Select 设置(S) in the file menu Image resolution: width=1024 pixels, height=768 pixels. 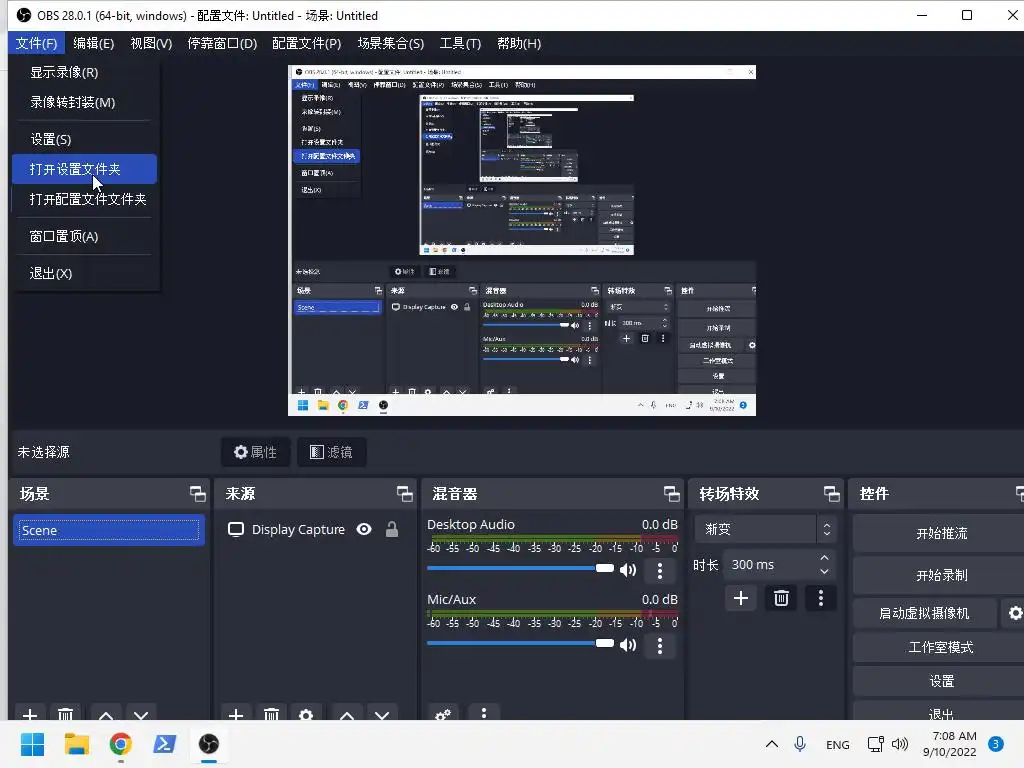[x=85, y=139]
